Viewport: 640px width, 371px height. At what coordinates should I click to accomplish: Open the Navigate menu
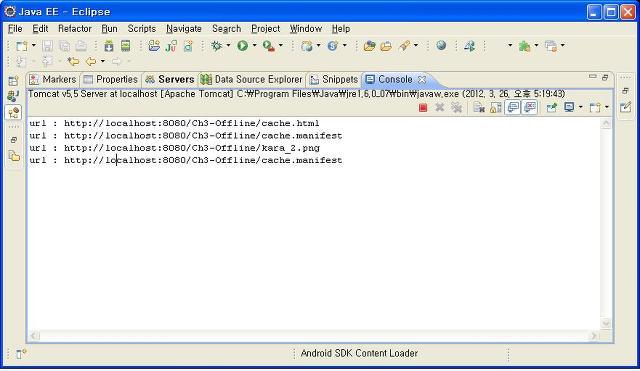[x=184, y=29]
